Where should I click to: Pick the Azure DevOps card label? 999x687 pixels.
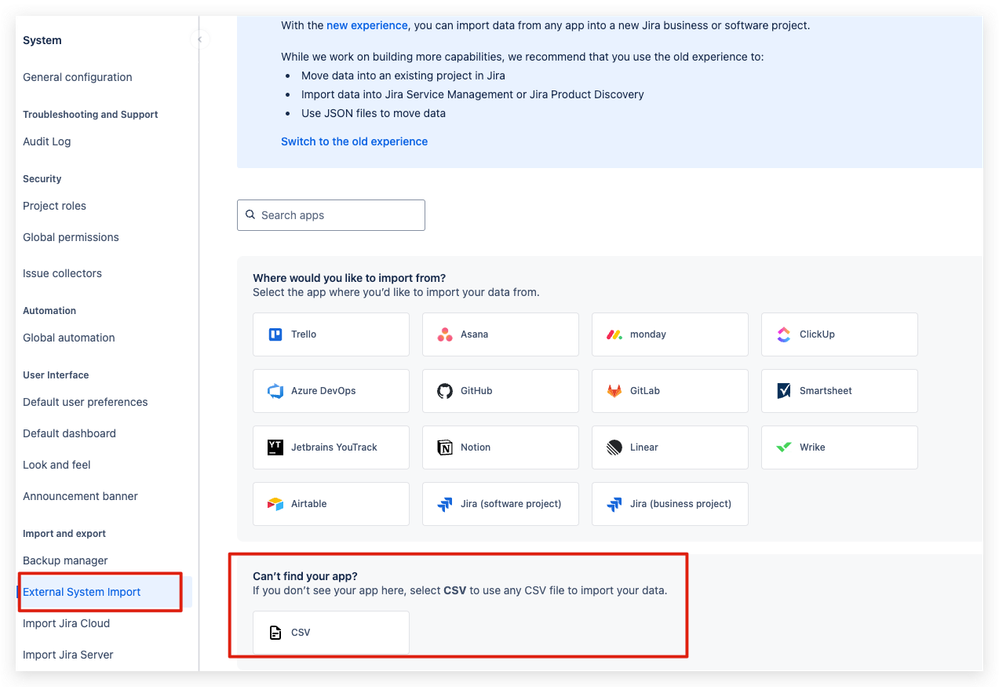324,391
